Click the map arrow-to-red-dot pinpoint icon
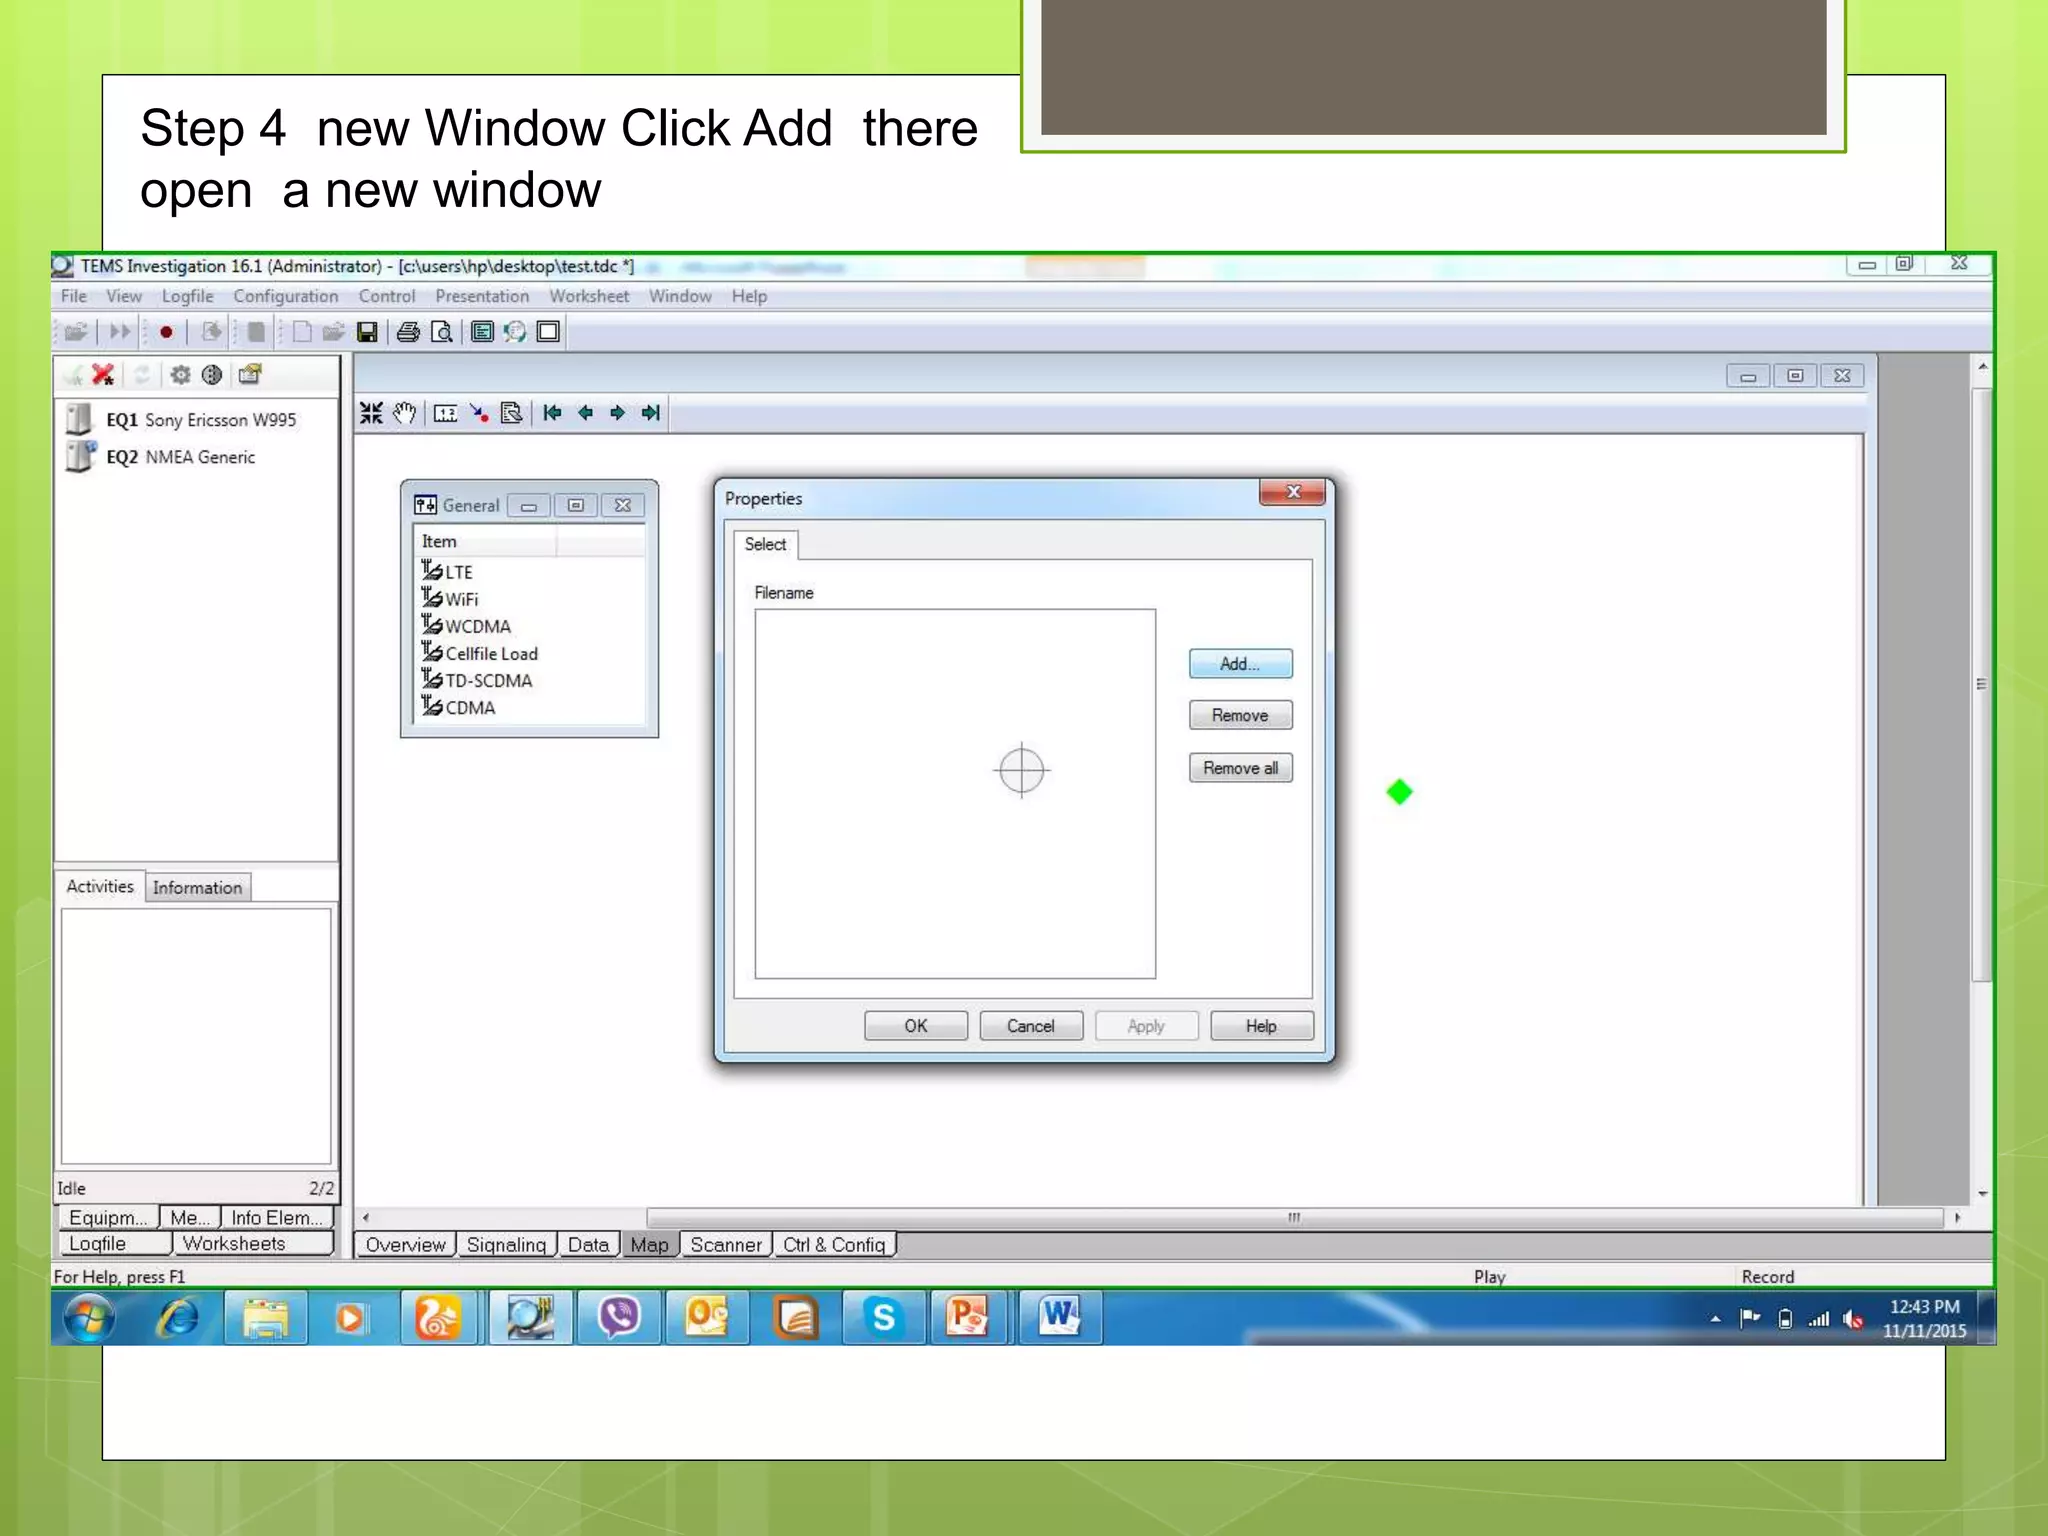The height and width of the screenshot is (1536, 2048). click(x=479, y=413)
